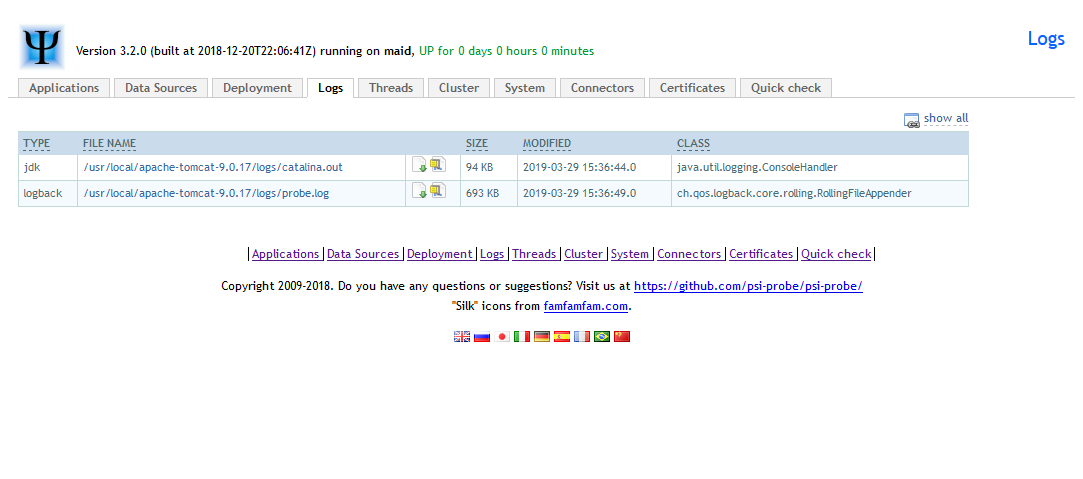Screen dimensions: 1083x479
Task: Click the view log icon for probe.log
Action: coord(437,191)
